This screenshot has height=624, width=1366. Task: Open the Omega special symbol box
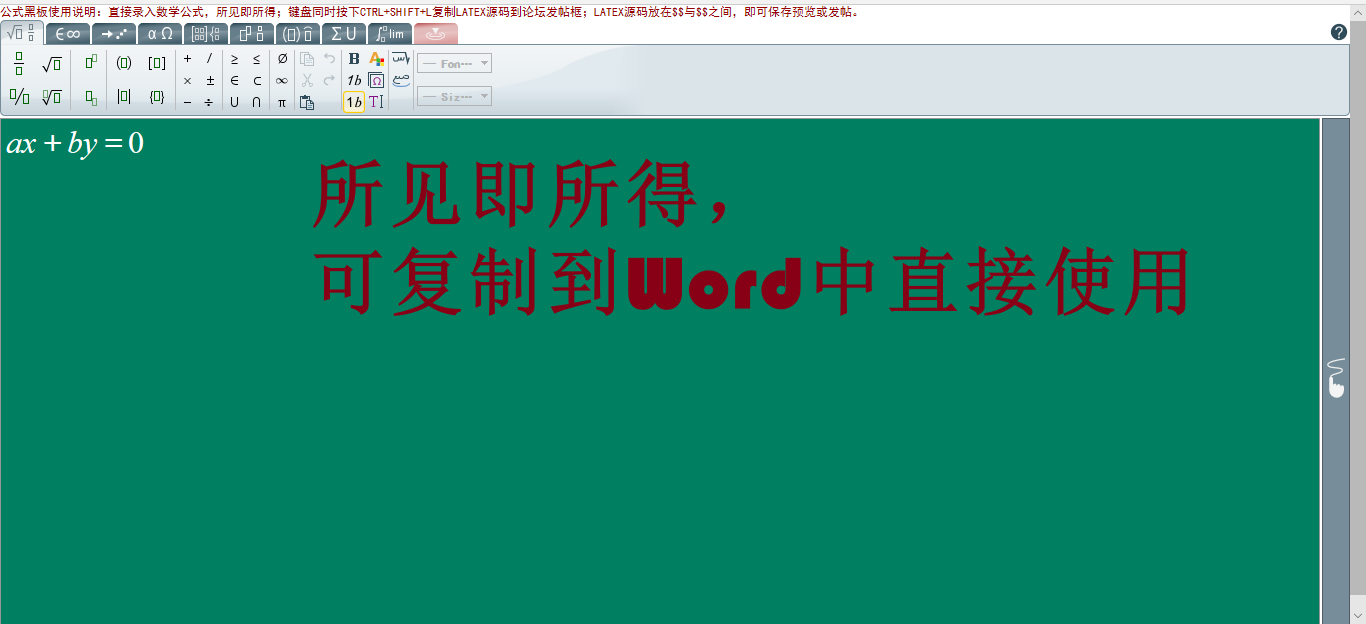[x=376, y=80]
